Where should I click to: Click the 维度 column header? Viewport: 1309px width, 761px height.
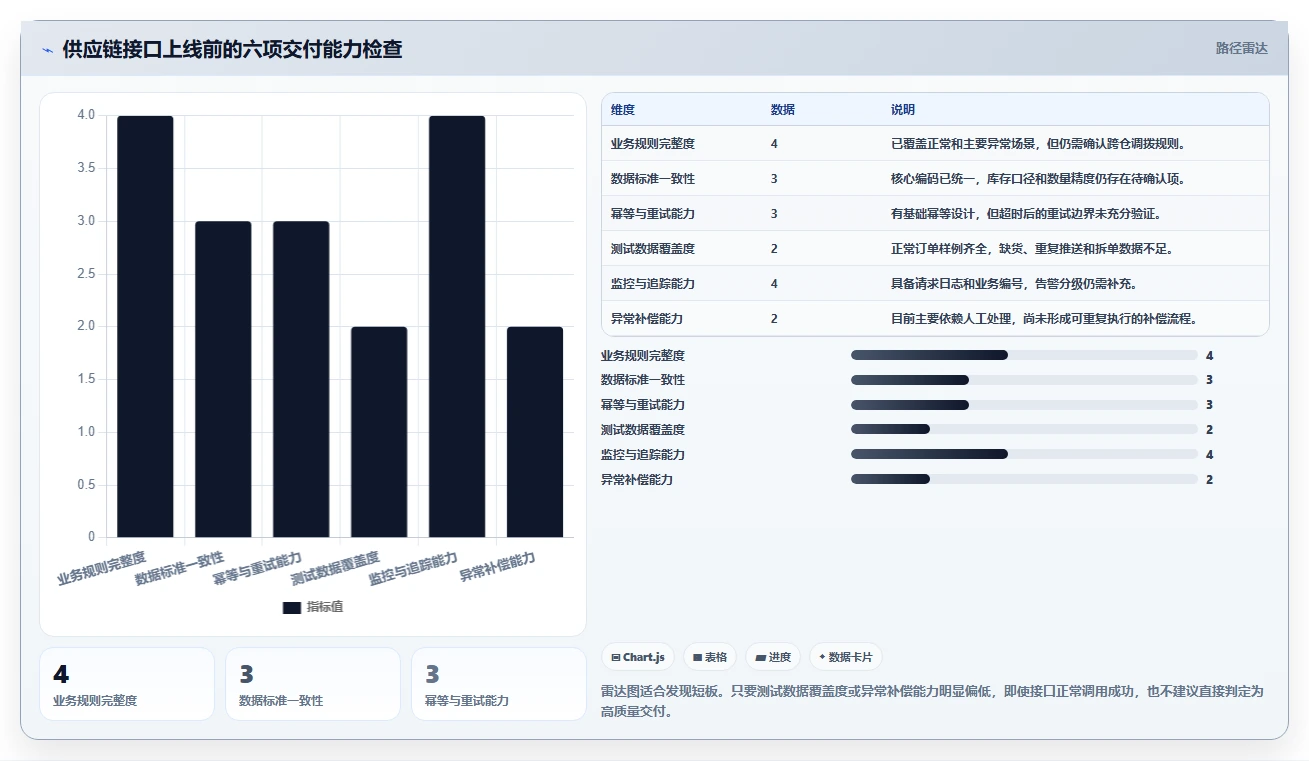click(x=623, y=110)
